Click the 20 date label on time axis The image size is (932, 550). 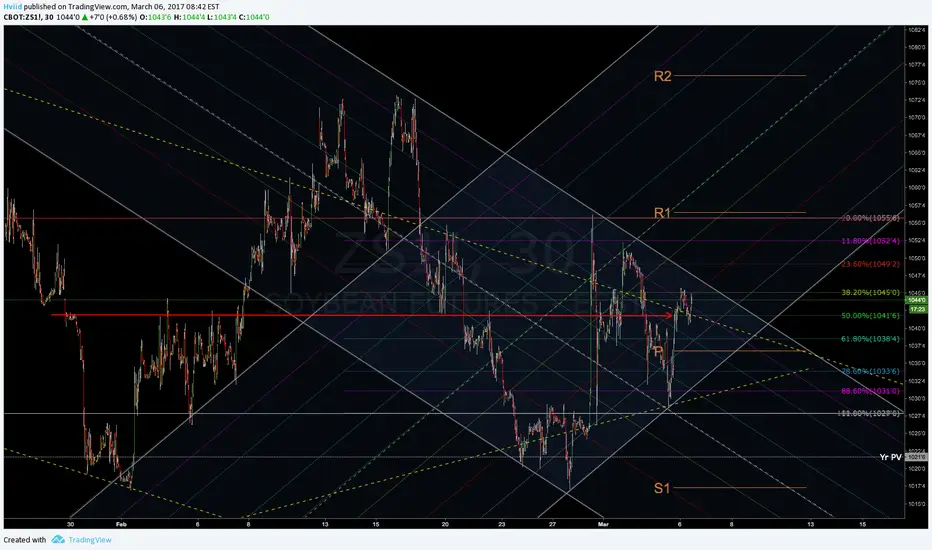(445, 524)
